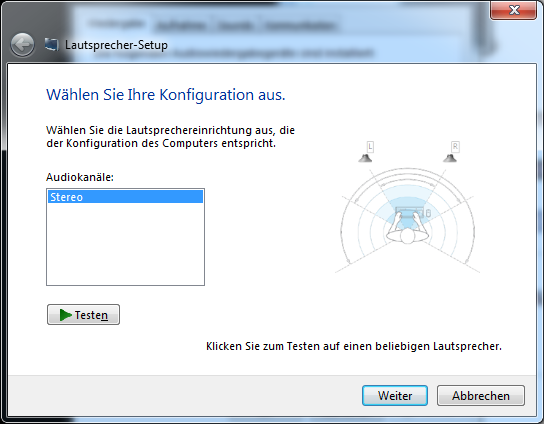Close the Lautsprecher-Setup window

pos(513,10)
